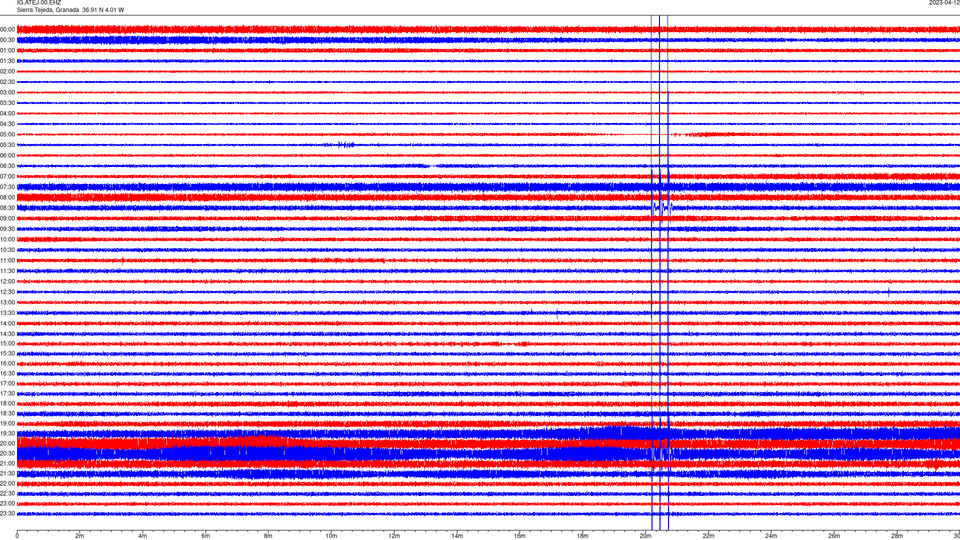The image size is (960, 540).
Task: Select the 11:00 time label
Action: click(x=7, y=260)
